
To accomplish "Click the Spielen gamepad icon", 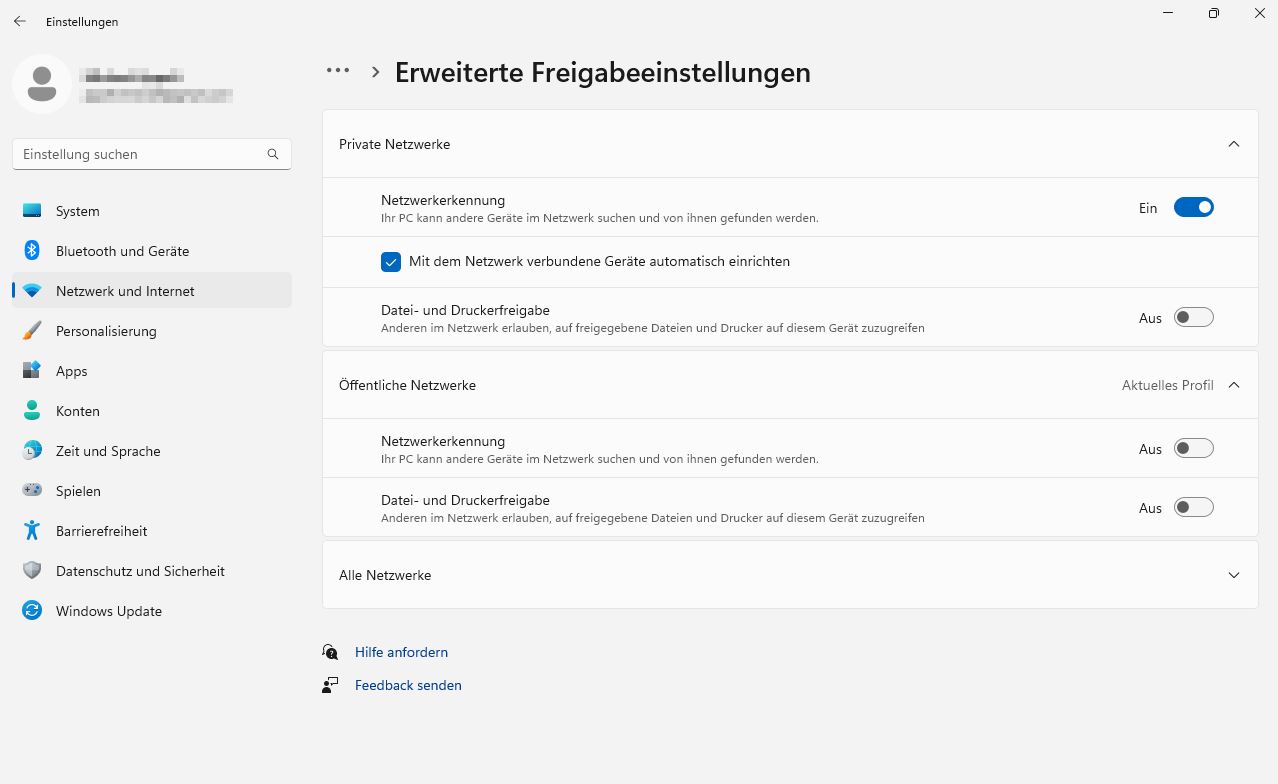I will [x=32, y=491].
